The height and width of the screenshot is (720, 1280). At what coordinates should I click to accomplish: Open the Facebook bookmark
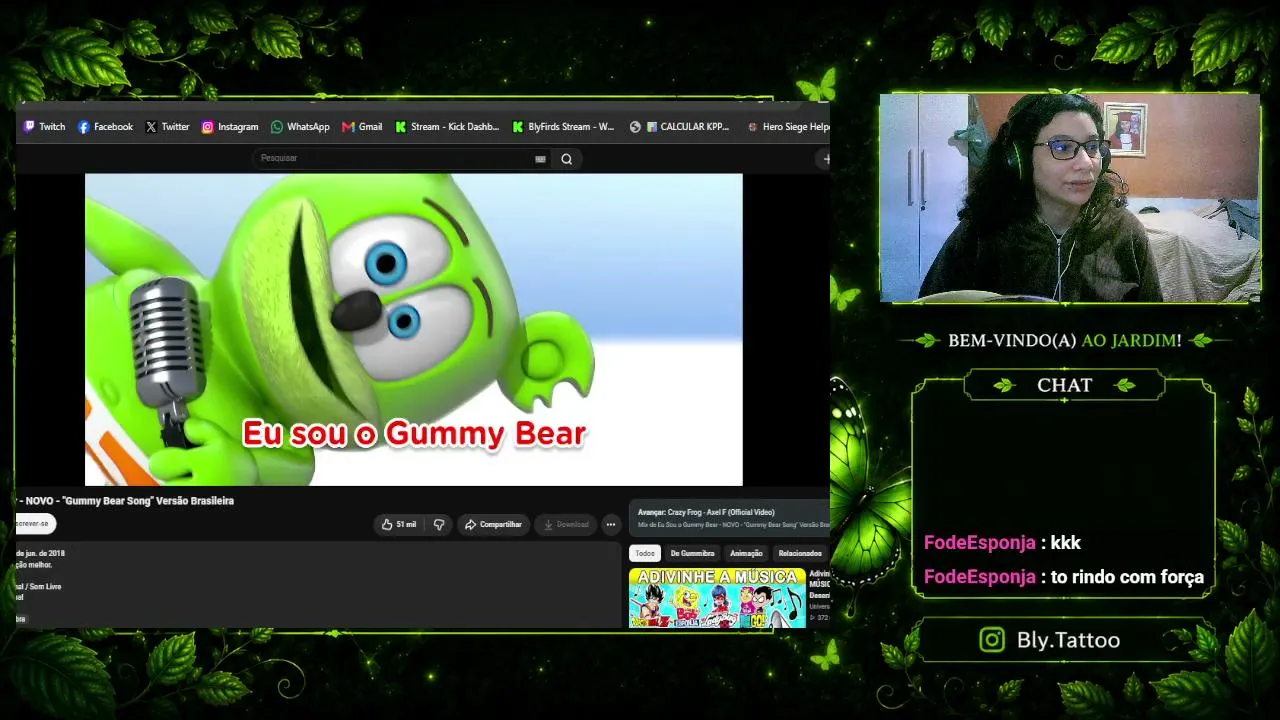105,127
